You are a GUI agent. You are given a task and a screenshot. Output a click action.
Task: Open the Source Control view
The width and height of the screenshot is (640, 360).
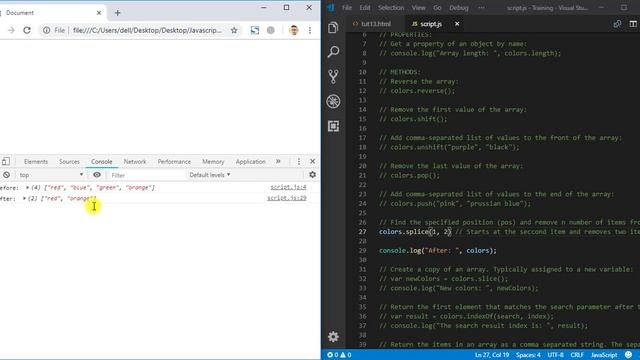[x=333, y=76]
